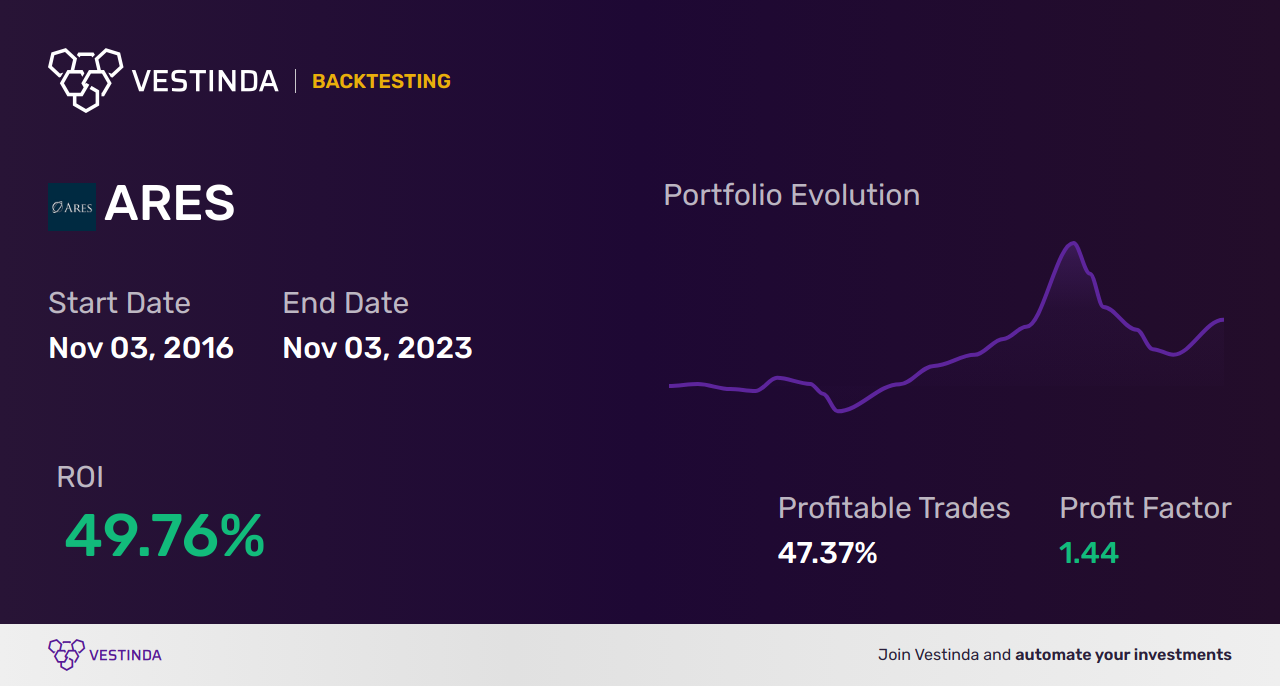Click the End Date label
Viewport: 1280px width, 686px height.
coord(345,303)
